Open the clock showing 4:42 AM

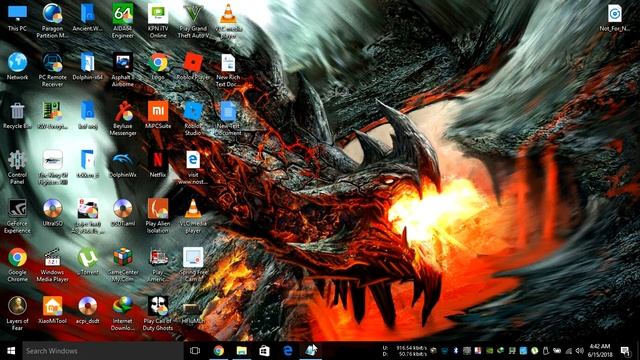click(600, 351)
